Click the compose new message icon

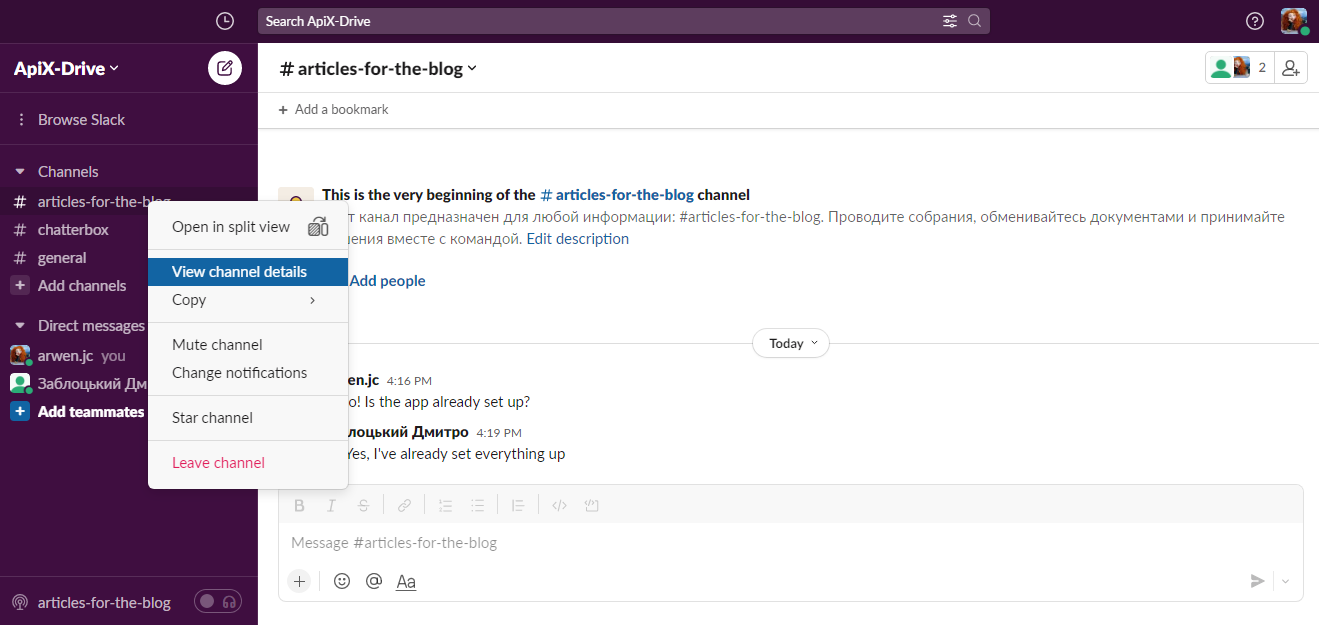point(225,68)
